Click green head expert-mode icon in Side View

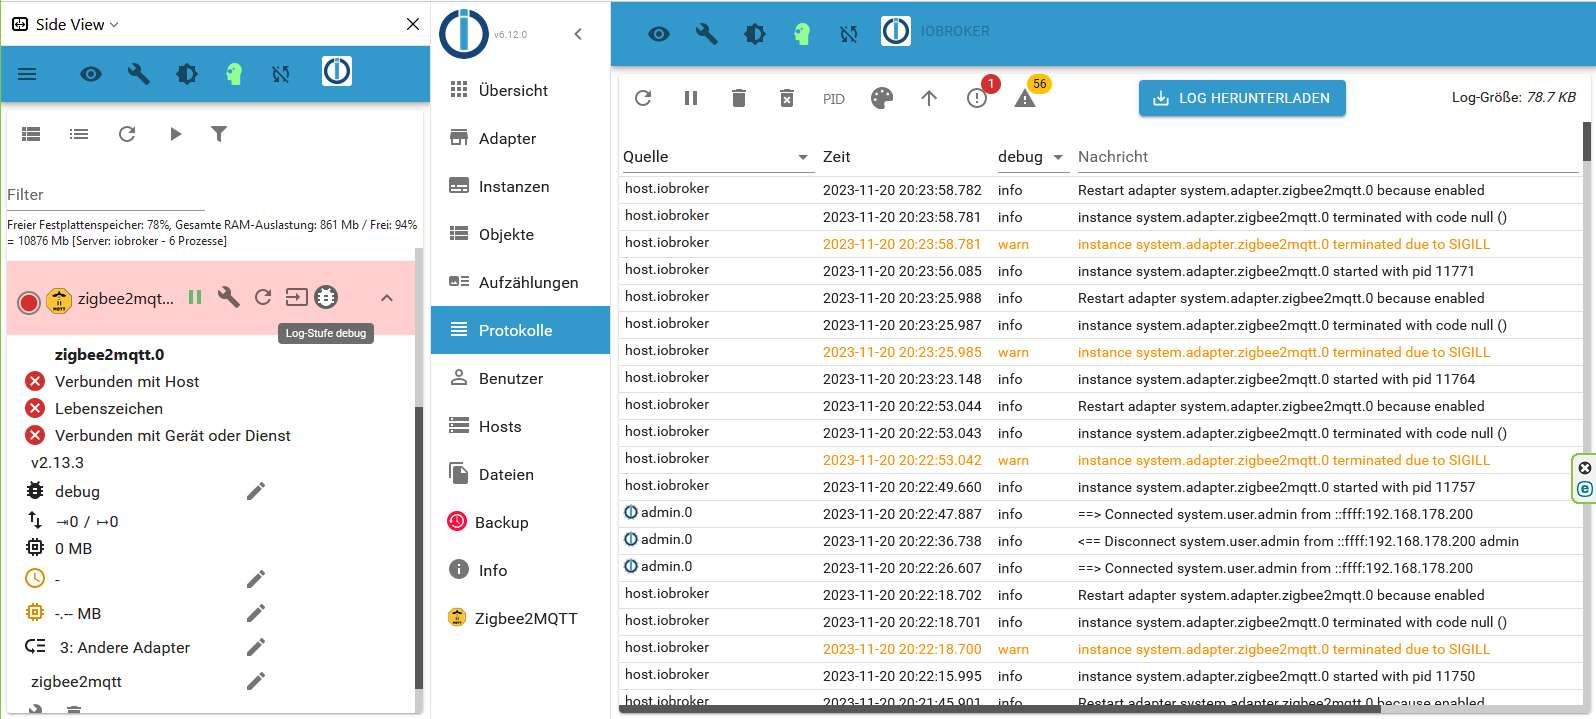(234, 74)
